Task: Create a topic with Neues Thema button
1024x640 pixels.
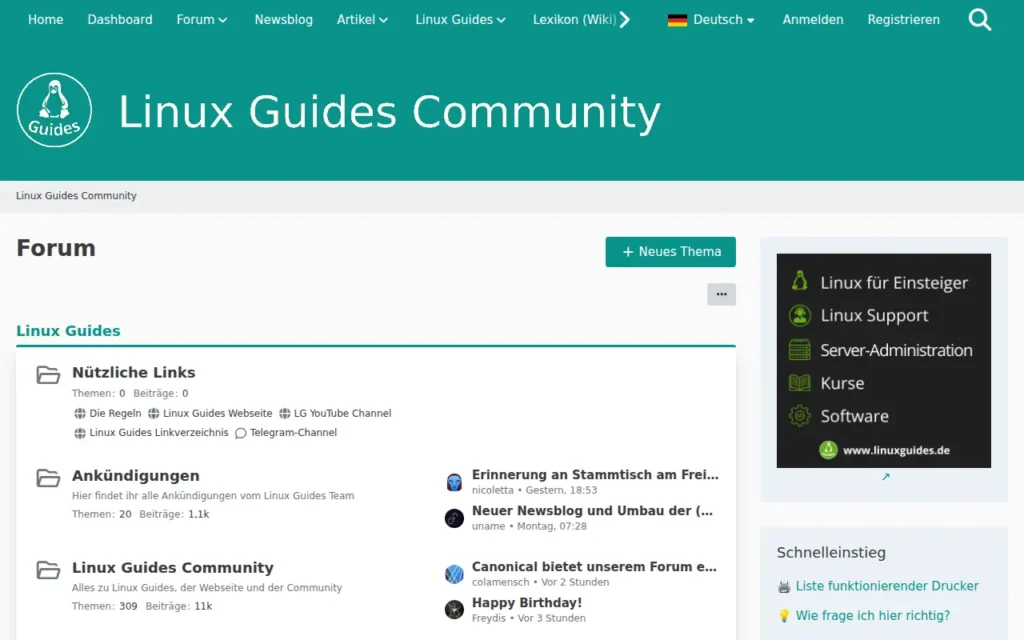Action: [671, 251]
